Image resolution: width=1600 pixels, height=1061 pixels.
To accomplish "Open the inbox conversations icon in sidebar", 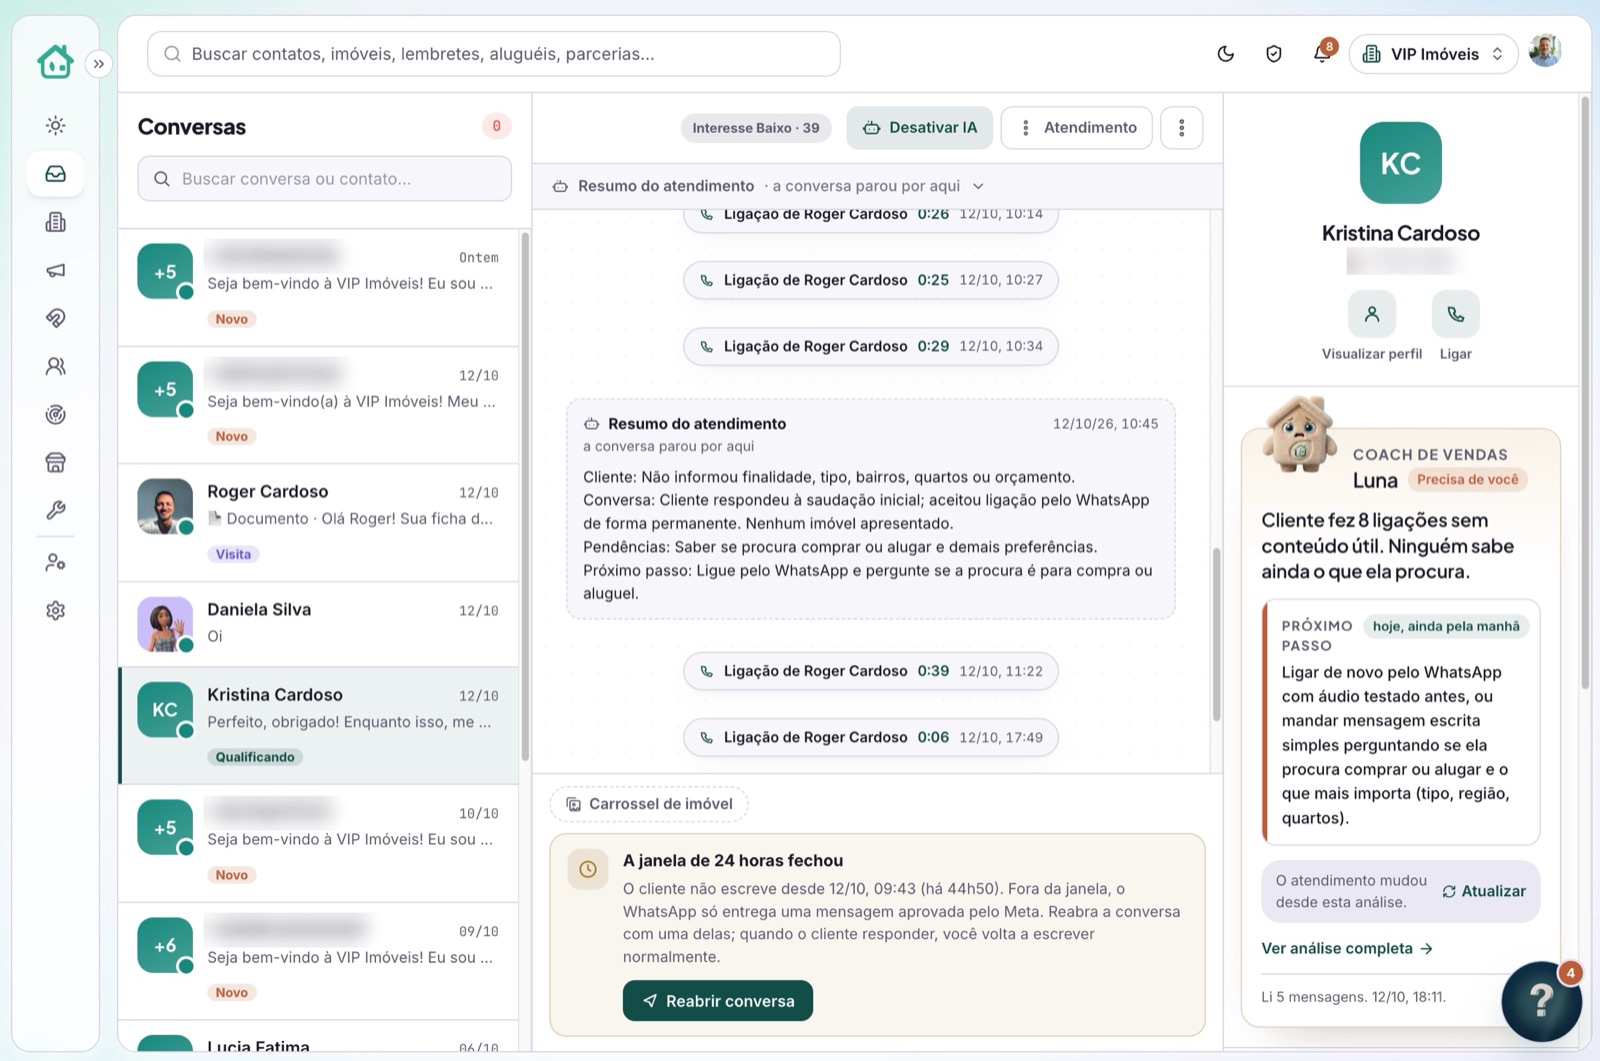I will (56, 174).
